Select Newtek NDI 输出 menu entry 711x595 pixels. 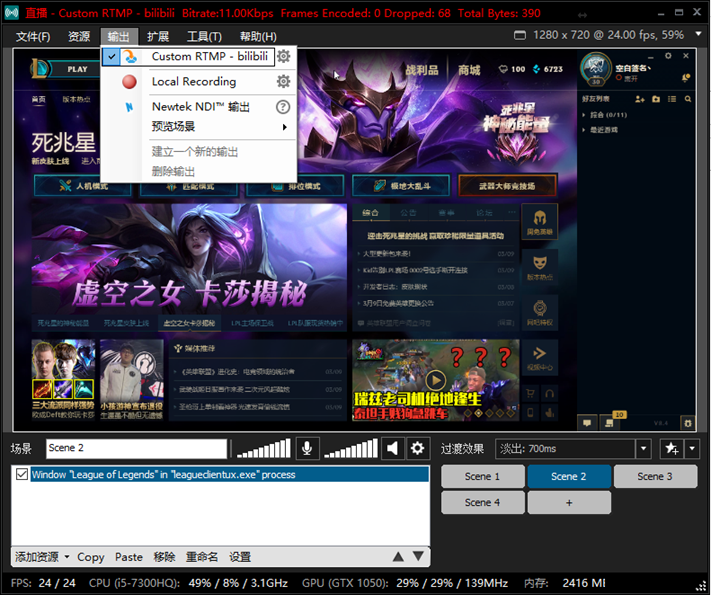tap(200, 107)
